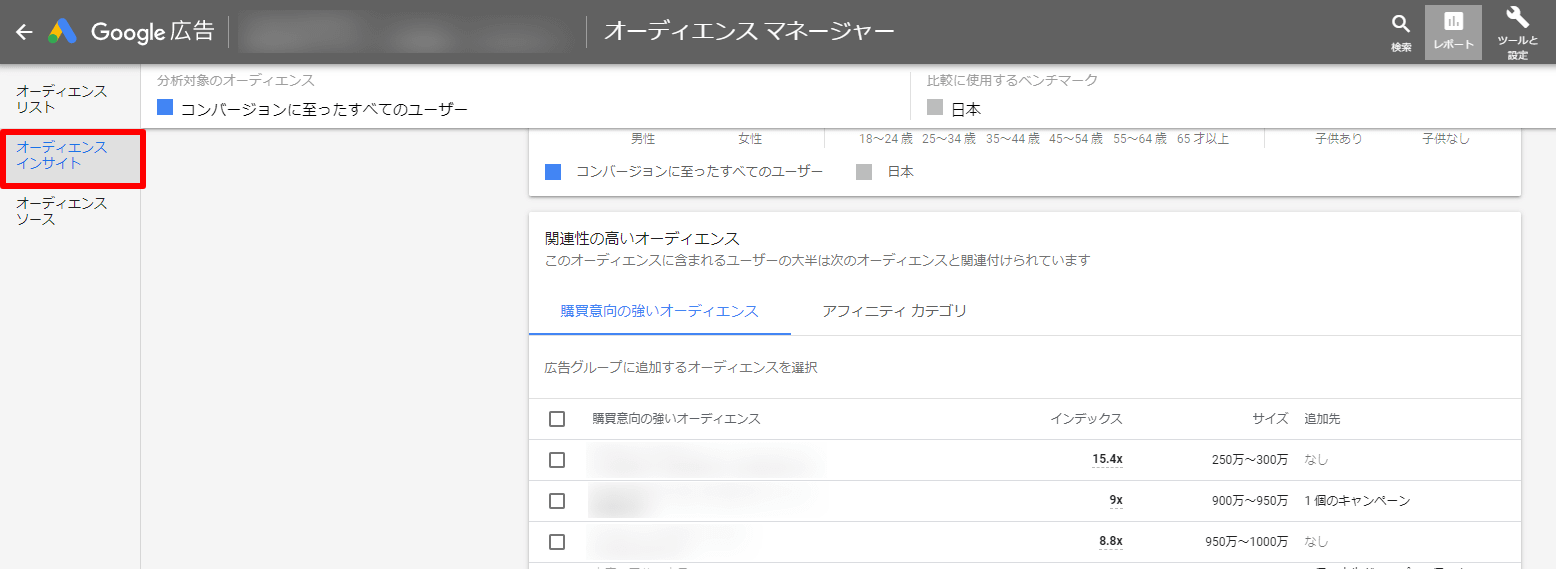
Task: Open ツールと設定 wrench icon
Action: pos(1517,32)
